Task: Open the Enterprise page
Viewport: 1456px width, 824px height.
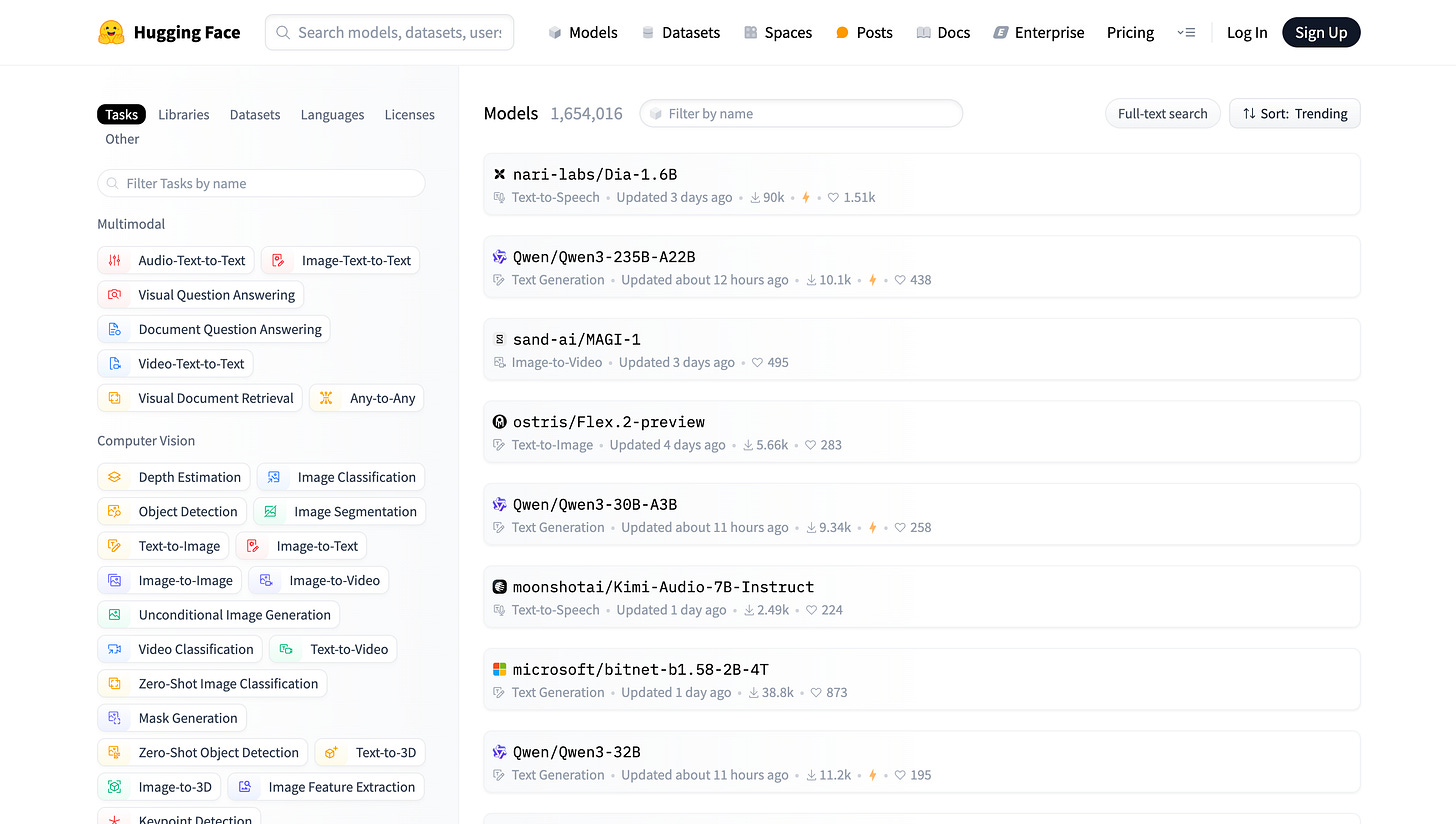Action: [x=1038, y=32]
